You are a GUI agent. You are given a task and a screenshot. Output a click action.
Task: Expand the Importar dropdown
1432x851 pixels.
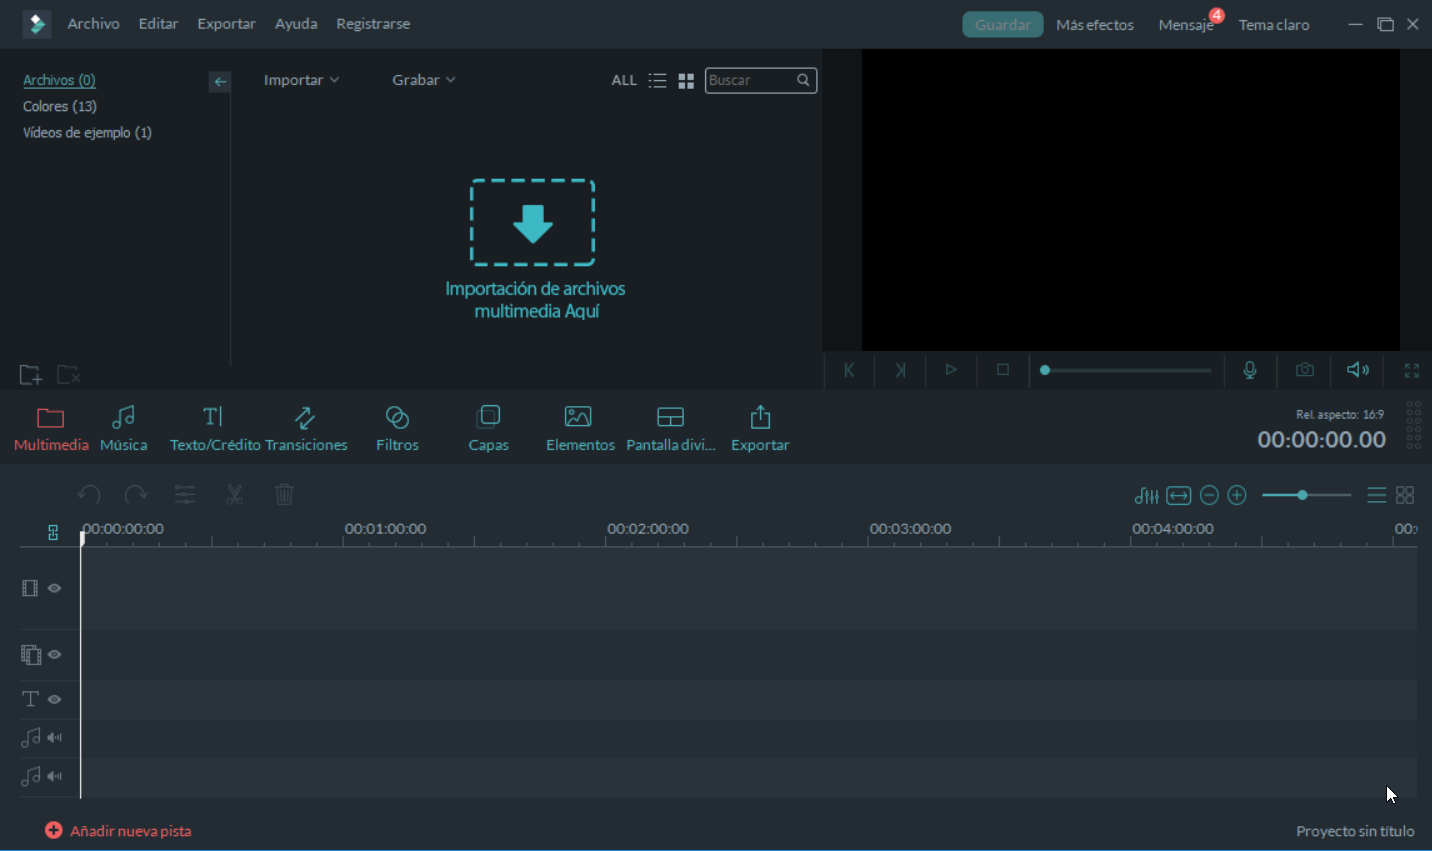pos(301,80)
